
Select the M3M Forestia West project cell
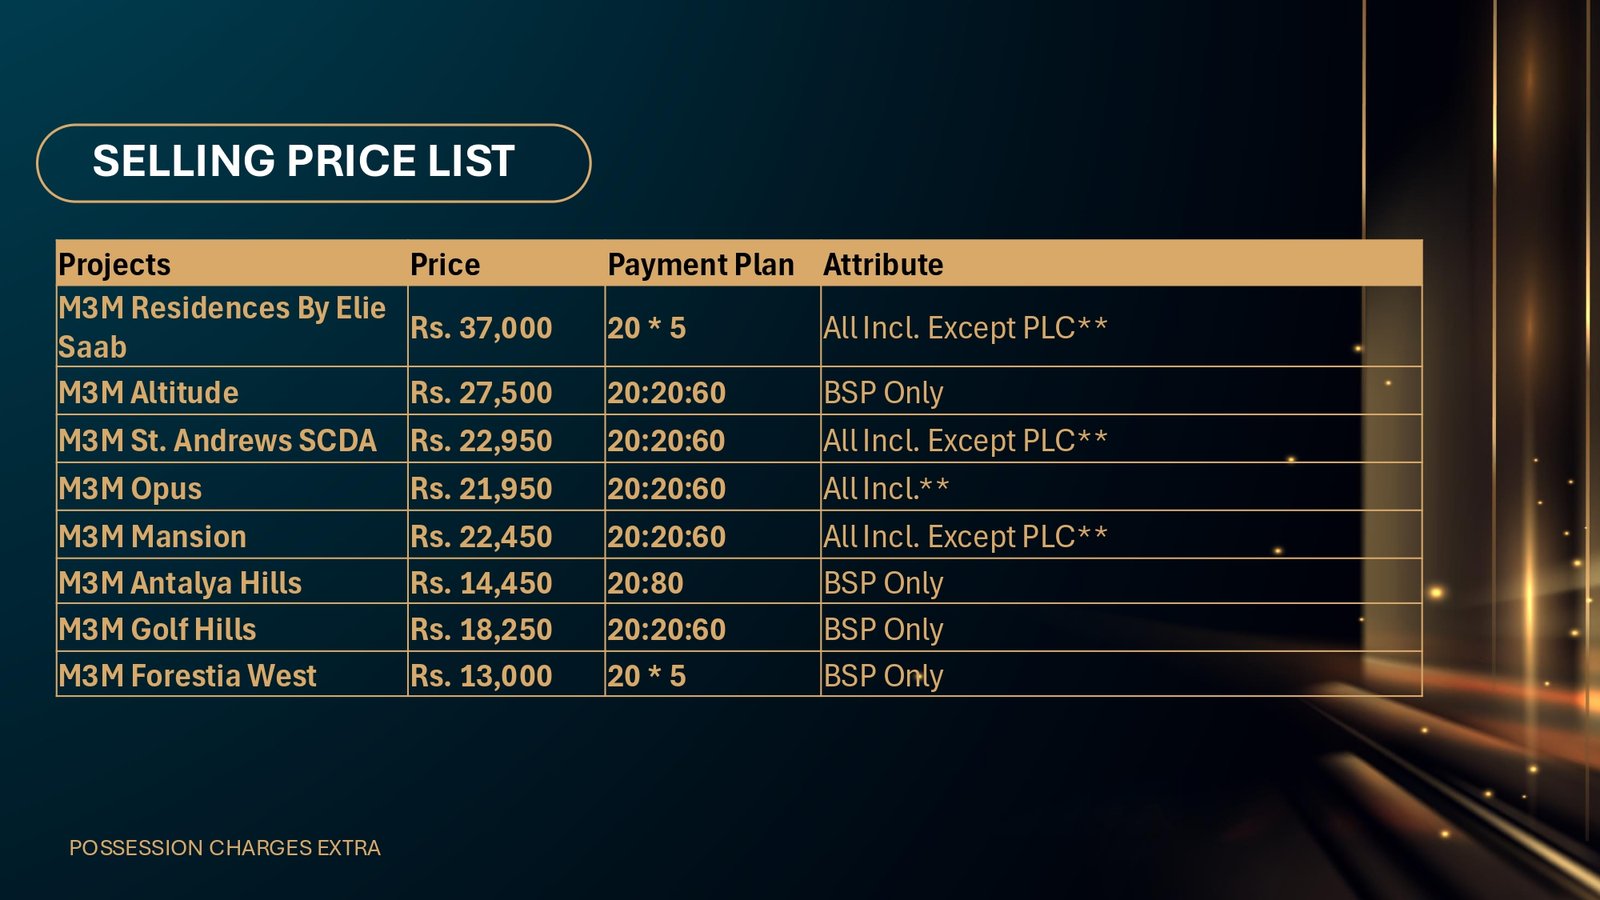point(187,676)
